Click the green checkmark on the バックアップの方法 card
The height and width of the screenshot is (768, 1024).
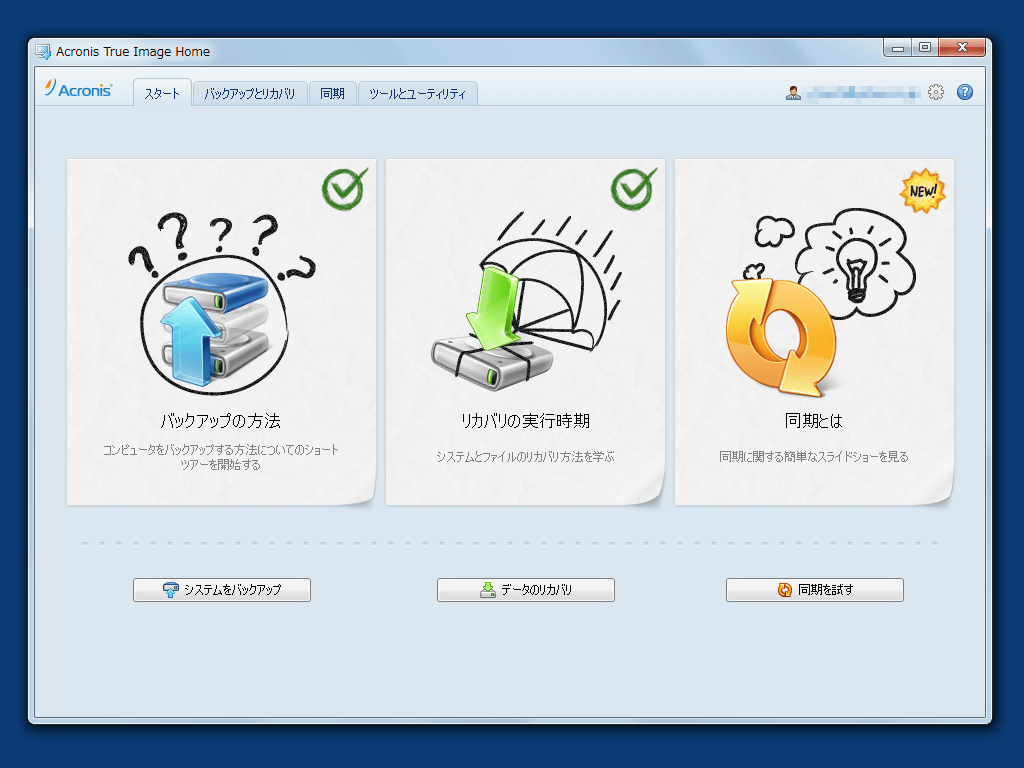344,189
